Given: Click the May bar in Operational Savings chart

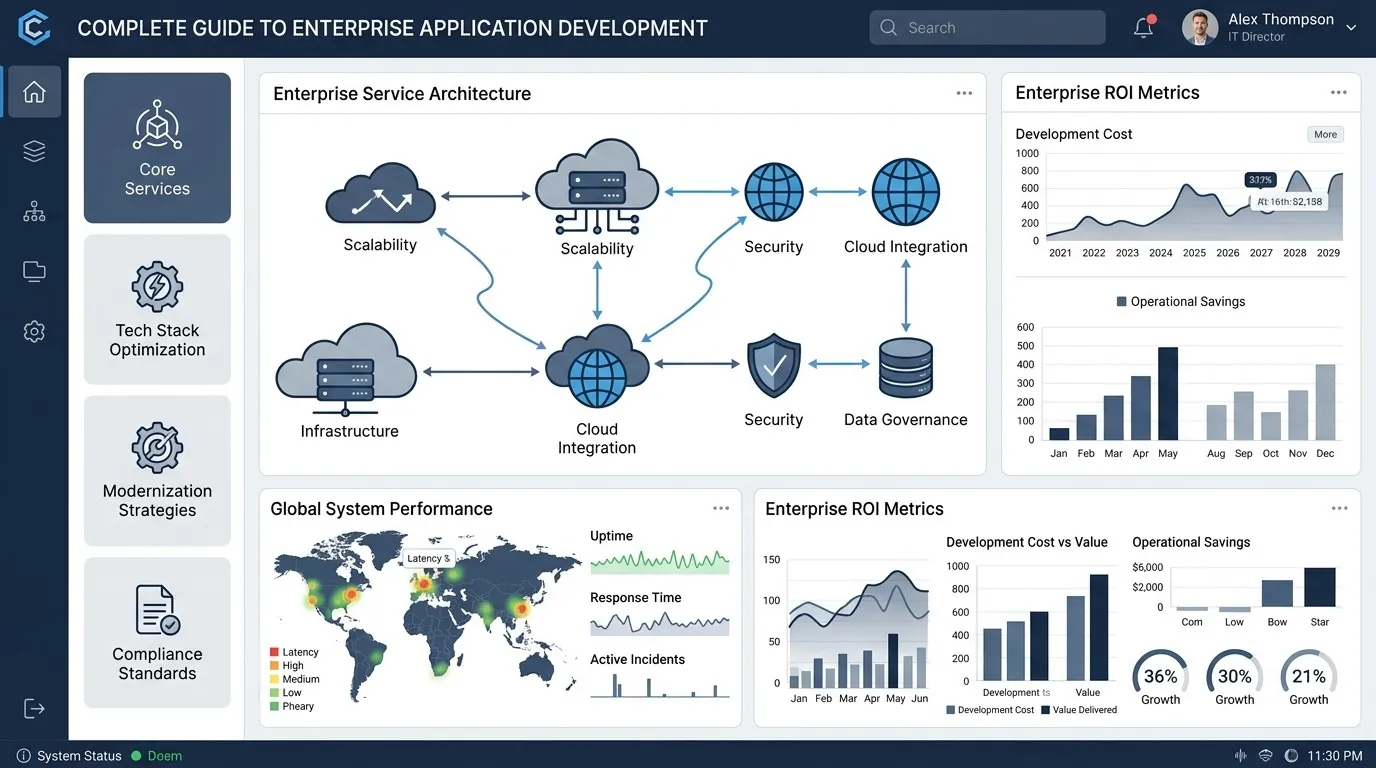Looking at the screenshot, I should (x=1168, y=394).
